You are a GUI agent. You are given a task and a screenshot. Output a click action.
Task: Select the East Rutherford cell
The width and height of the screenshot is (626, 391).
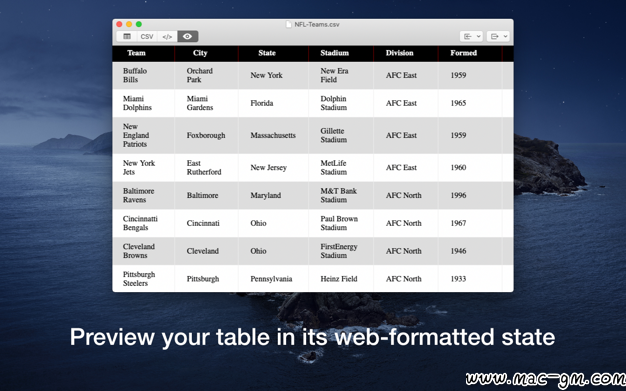pos(206,168)
